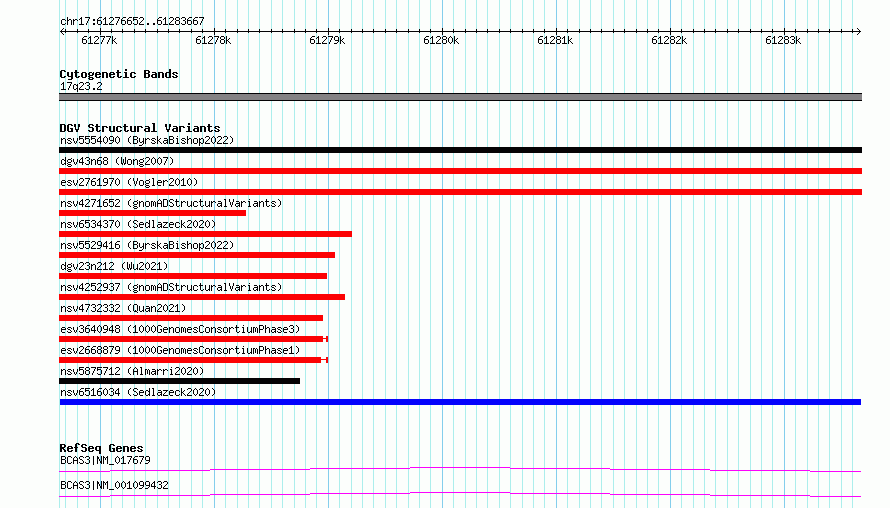Image resolution: width=890 pixels, height=508 pixels.
Task: Open nsv4271652 (gnomADStructuralVariants) label
Action: [171, 203]
